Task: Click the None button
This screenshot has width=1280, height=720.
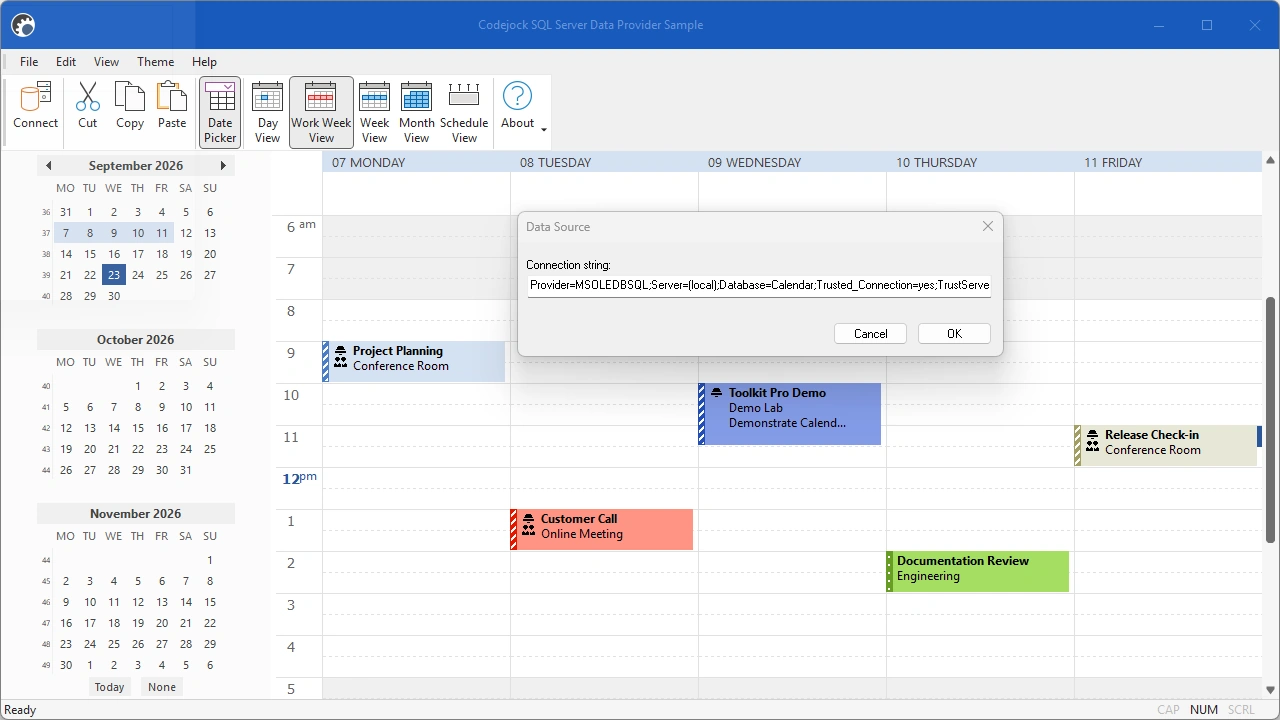Action: click(162, 687)
